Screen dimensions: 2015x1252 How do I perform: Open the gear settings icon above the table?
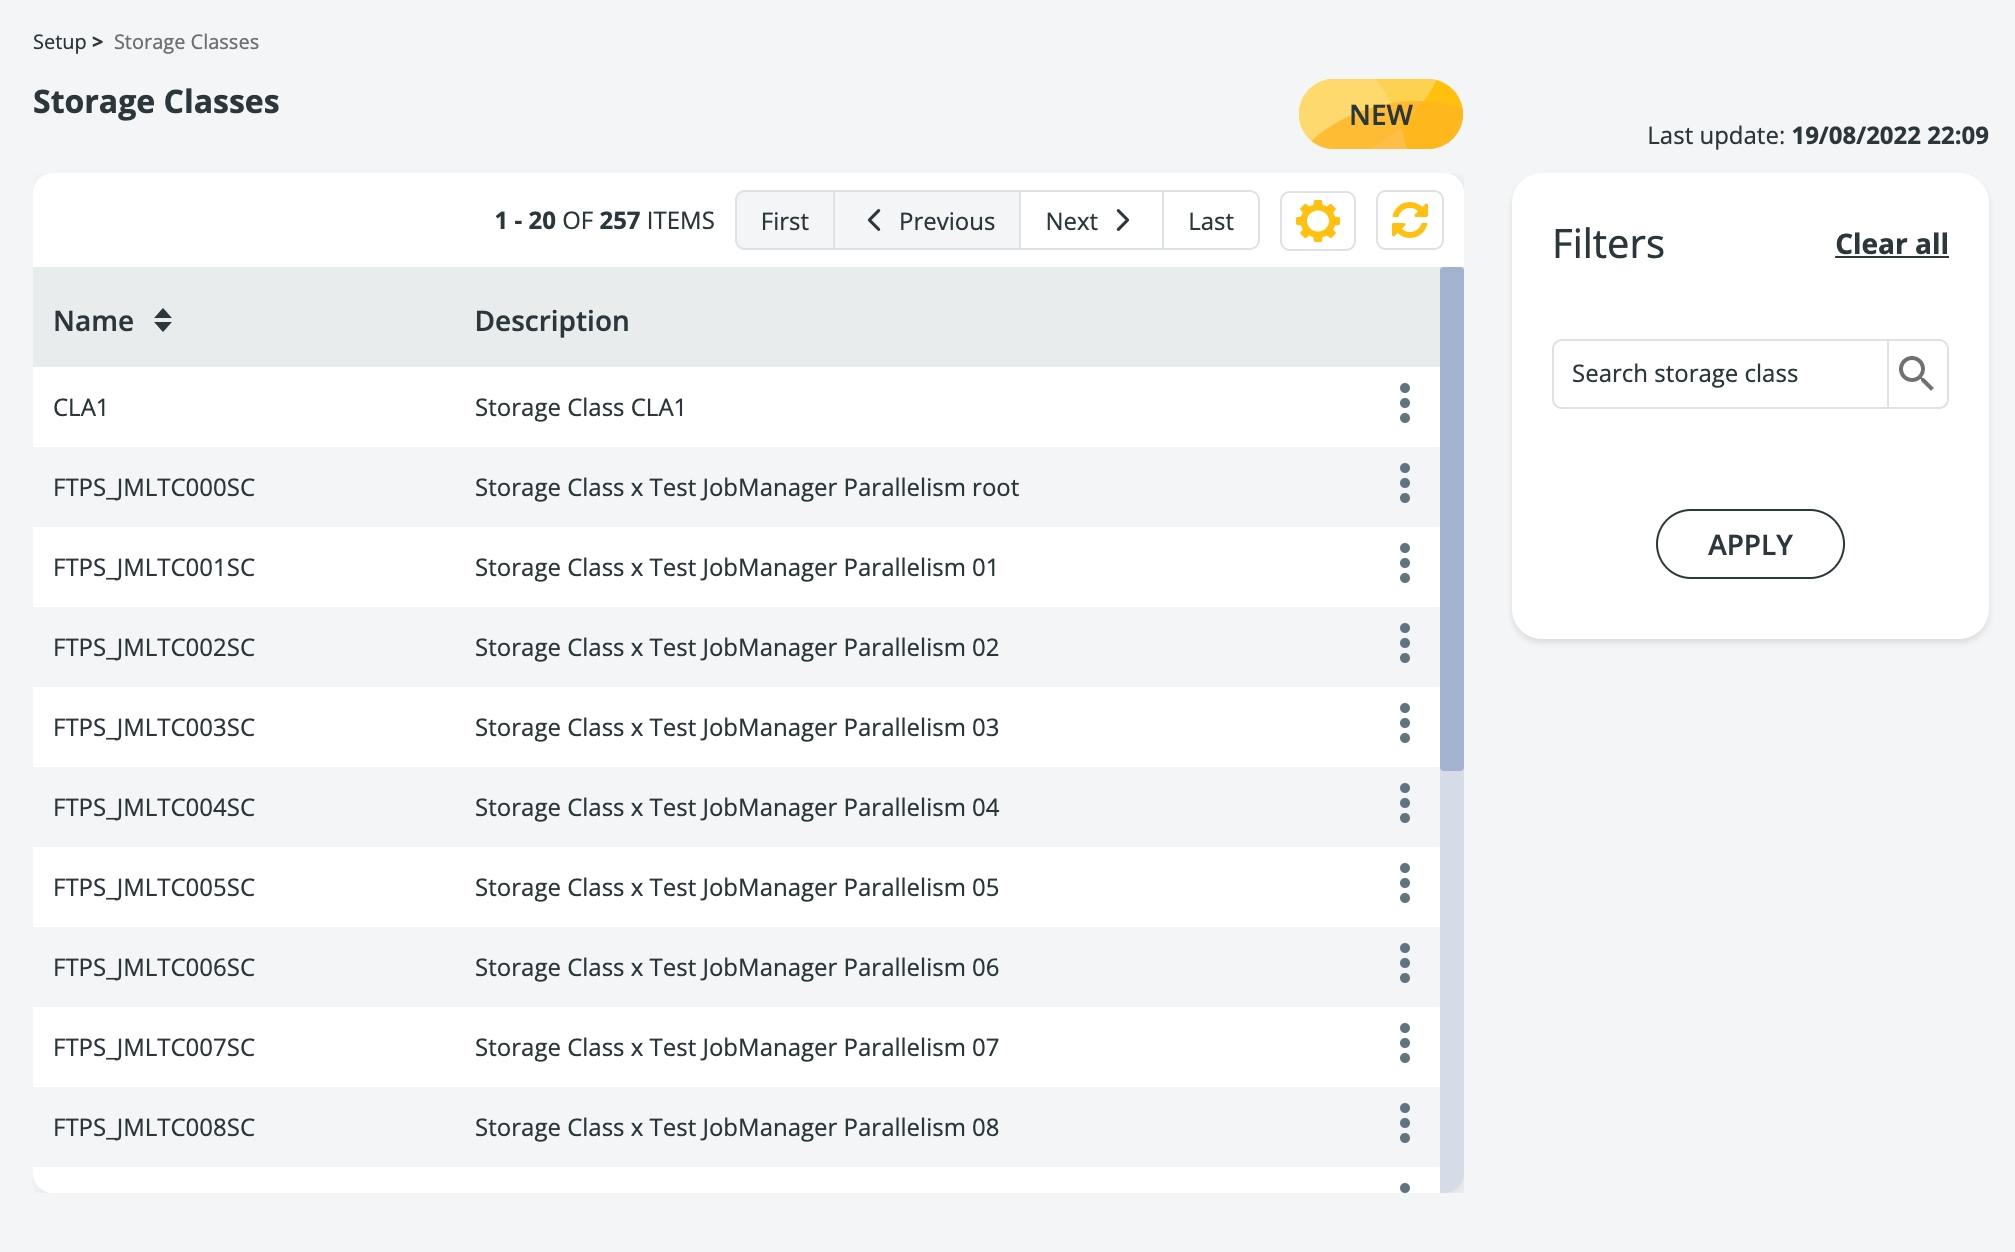(1317, 221)
